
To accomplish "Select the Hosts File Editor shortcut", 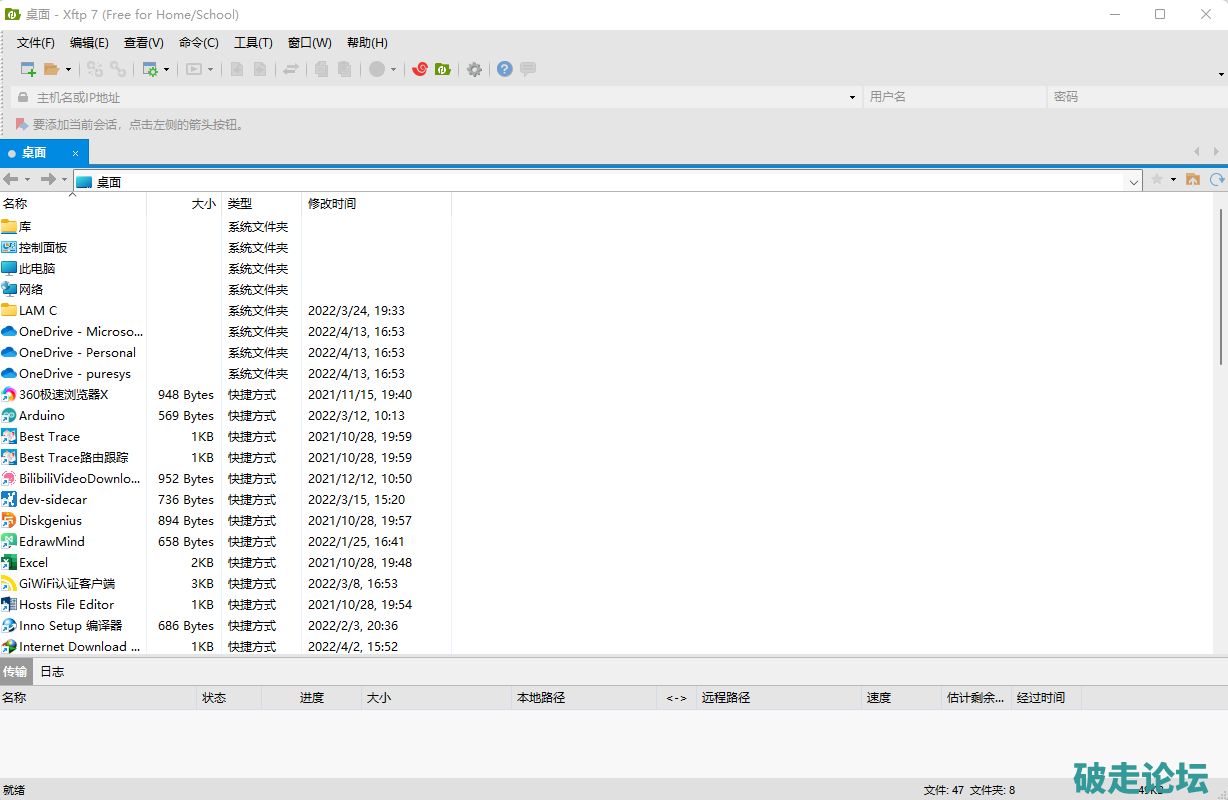I will (x=66, y=605).
